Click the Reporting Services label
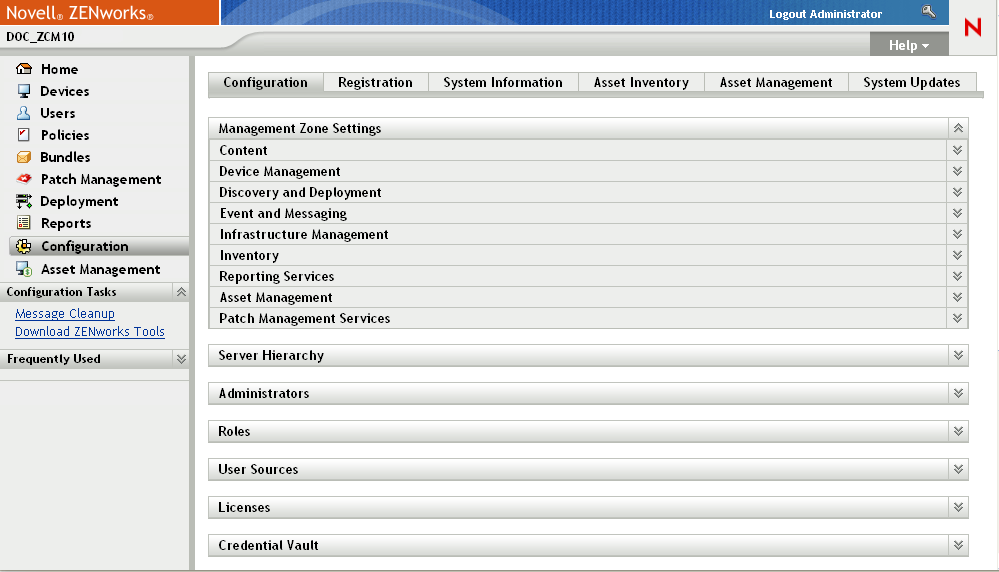Viewport: 999px width, 572px height. [x=277, y=276]
